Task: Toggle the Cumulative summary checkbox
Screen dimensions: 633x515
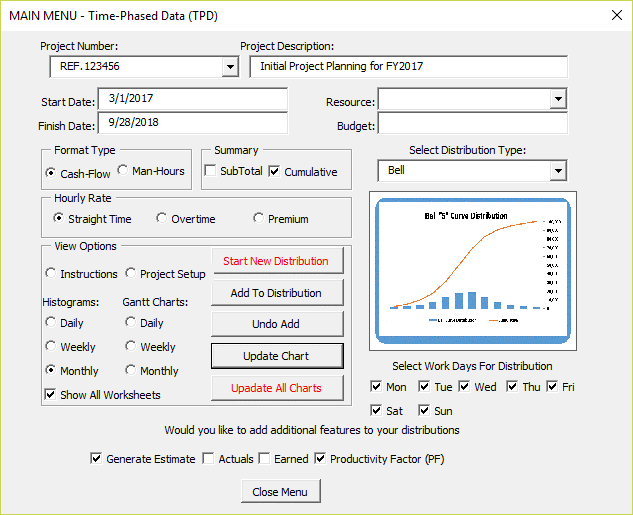Action: click(275, 171)
